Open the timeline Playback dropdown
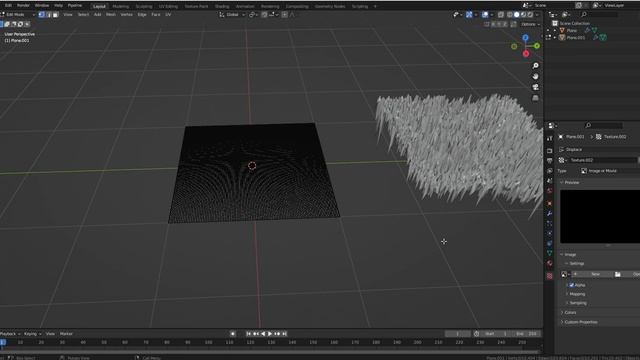This screenshot has height=360, width=640. coord(10,334)
